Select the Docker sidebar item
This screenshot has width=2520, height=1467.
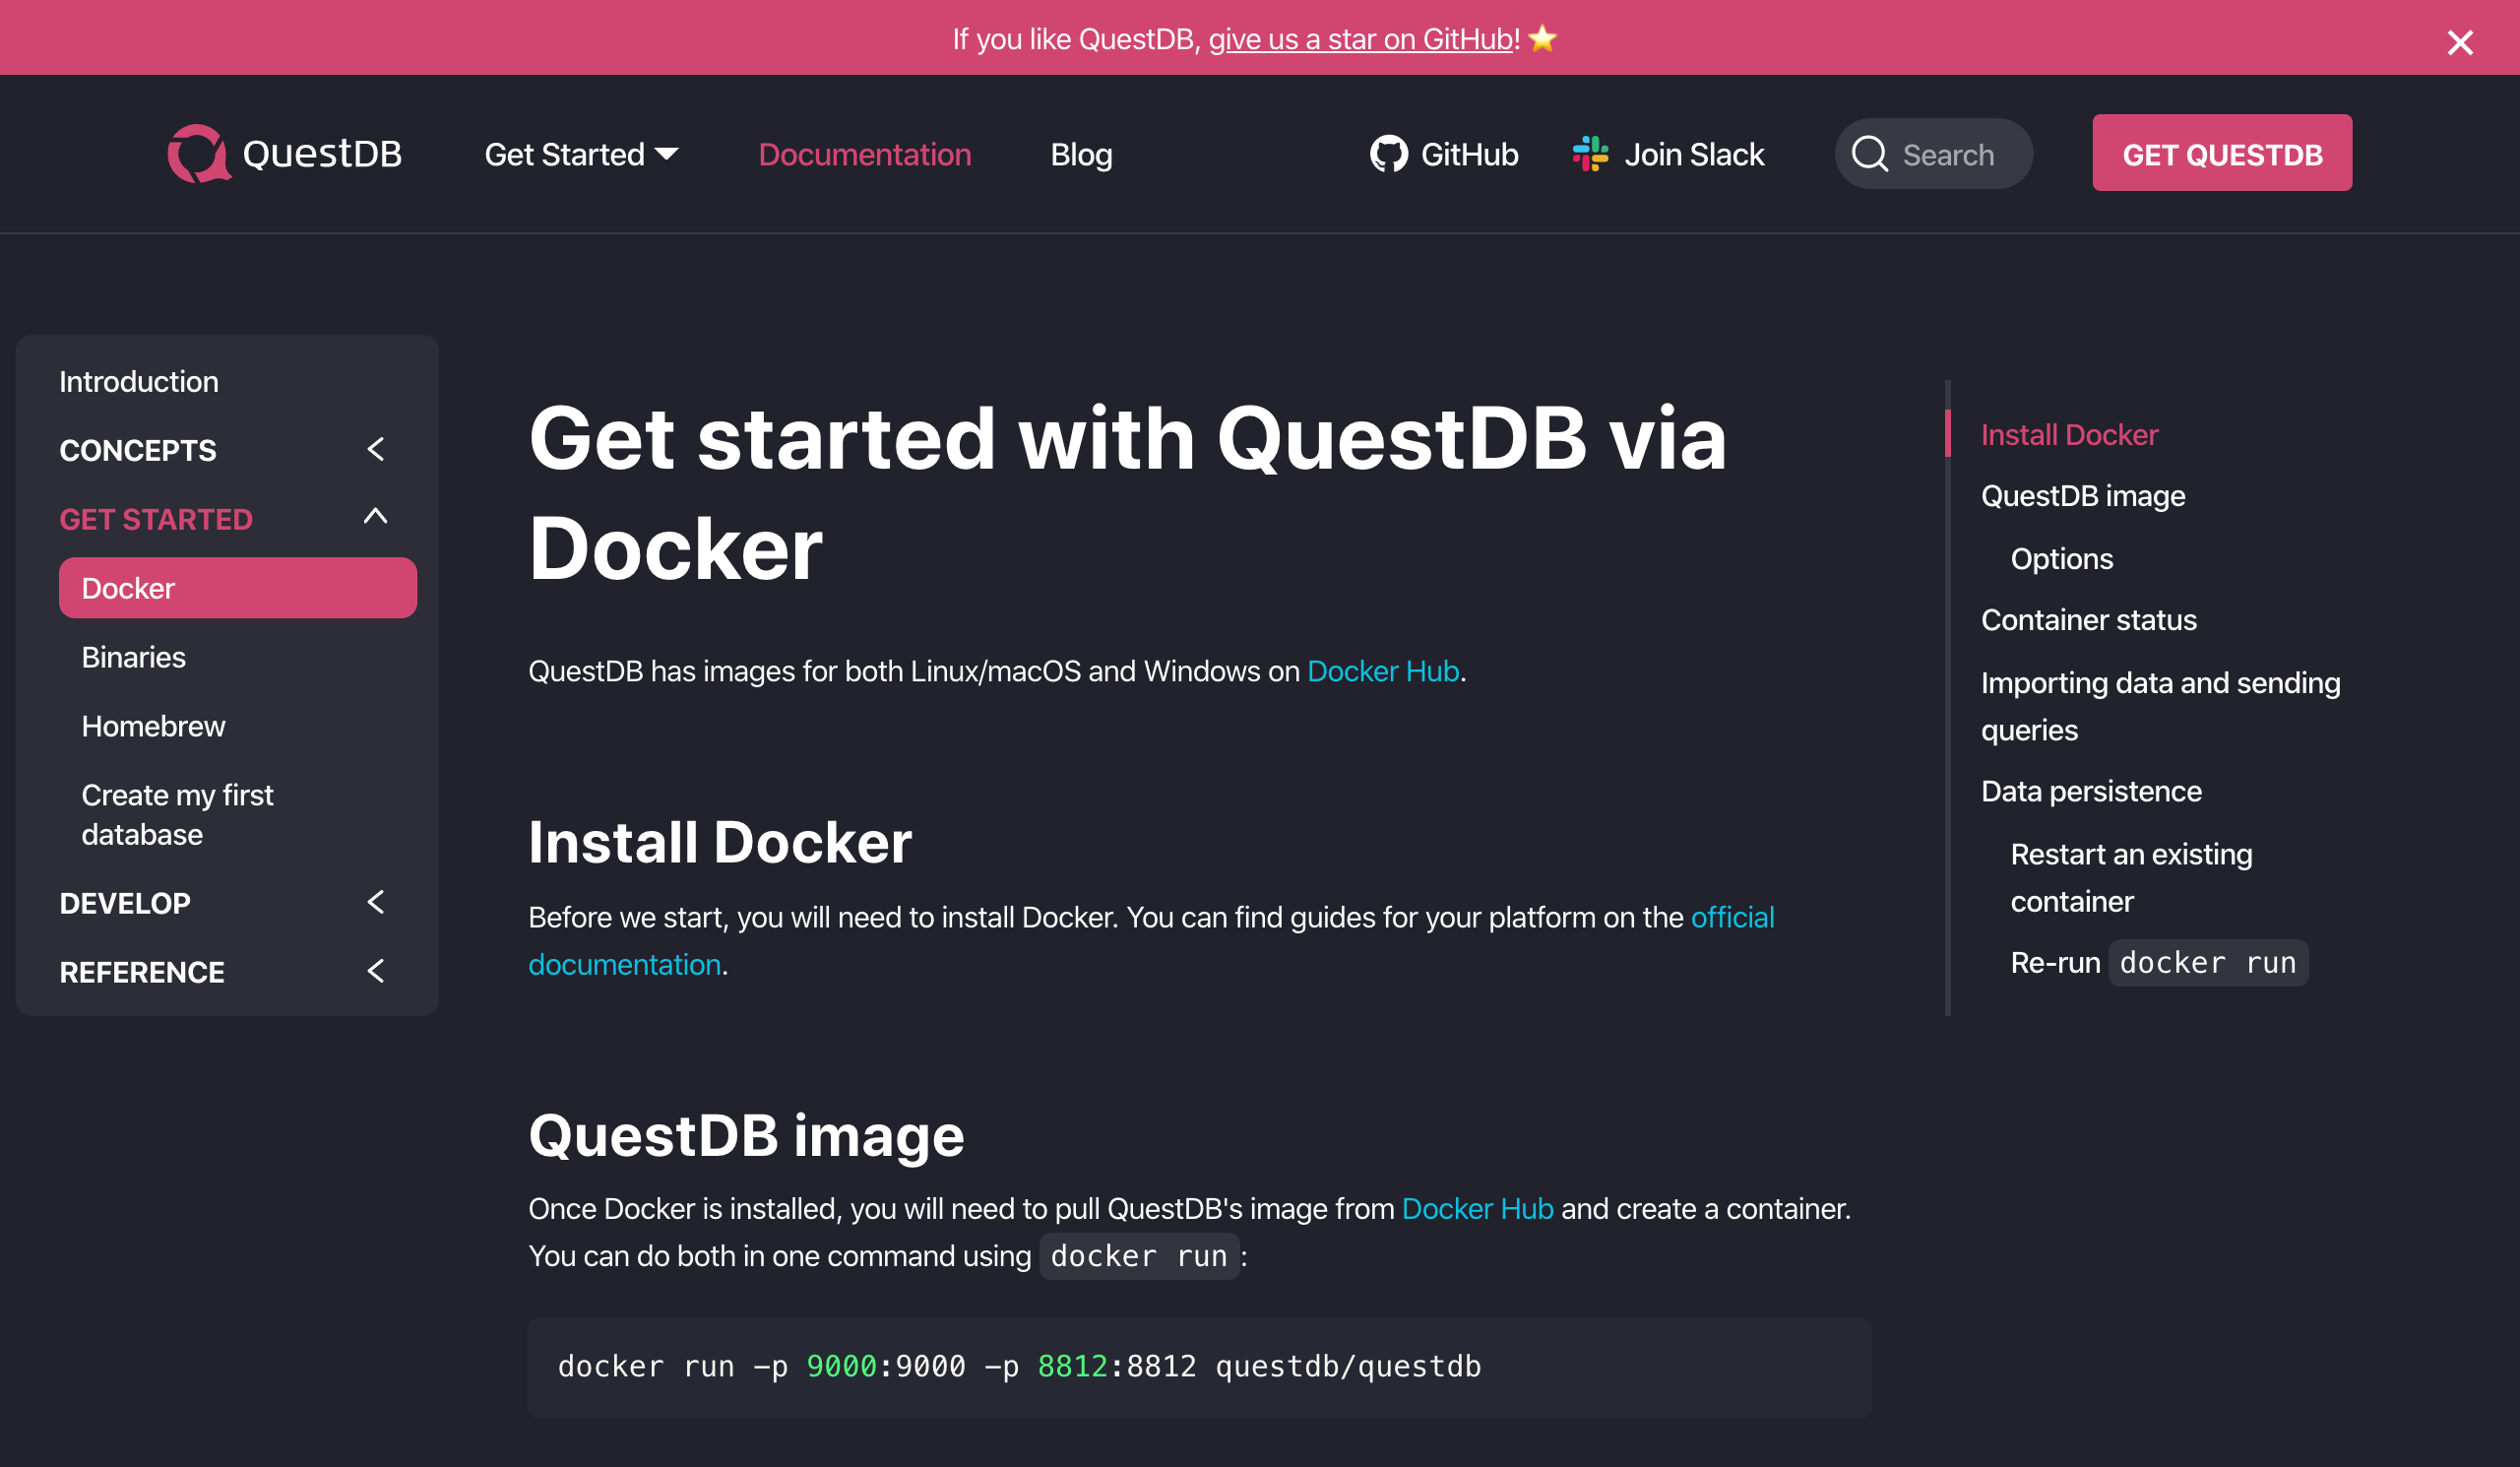[238, 588]
